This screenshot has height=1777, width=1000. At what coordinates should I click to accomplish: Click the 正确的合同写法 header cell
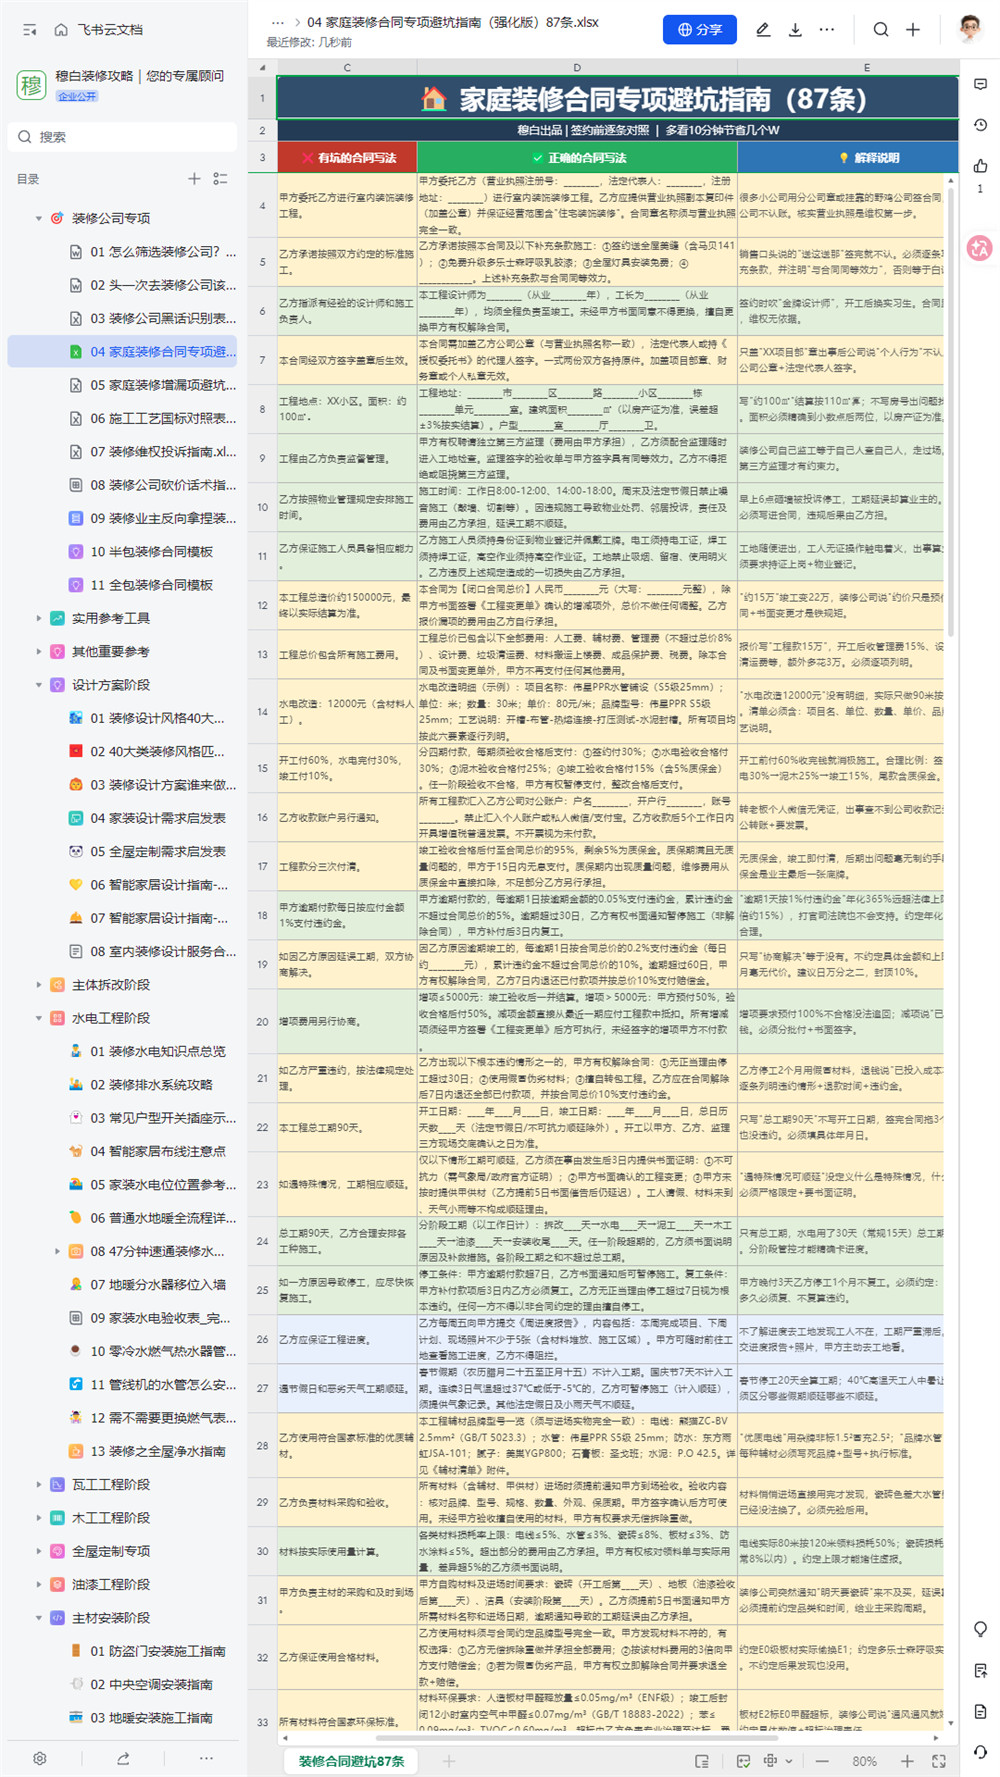(x=577, y=157)
